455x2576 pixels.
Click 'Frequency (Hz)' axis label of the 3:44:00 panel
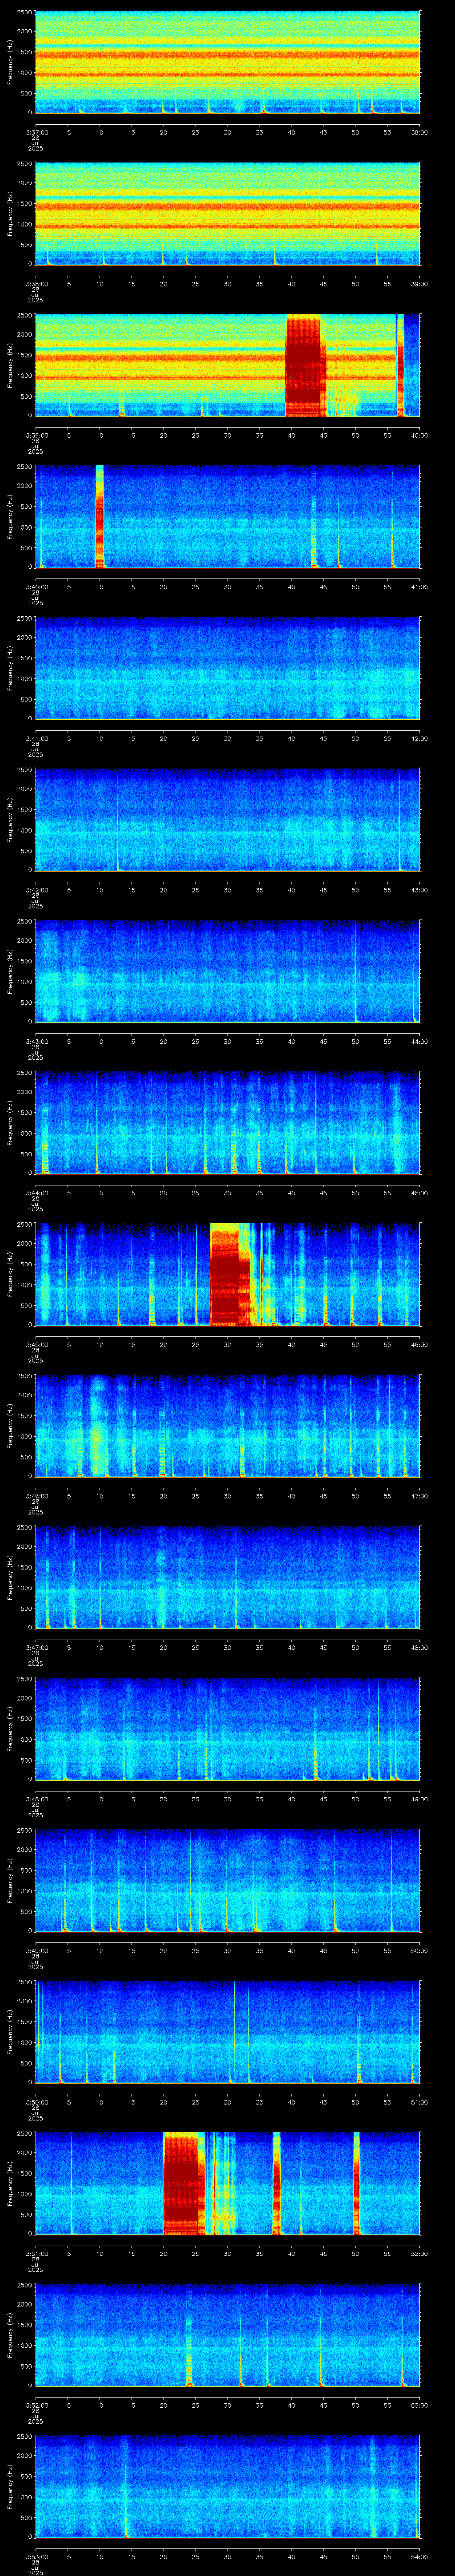[10, 1123]
